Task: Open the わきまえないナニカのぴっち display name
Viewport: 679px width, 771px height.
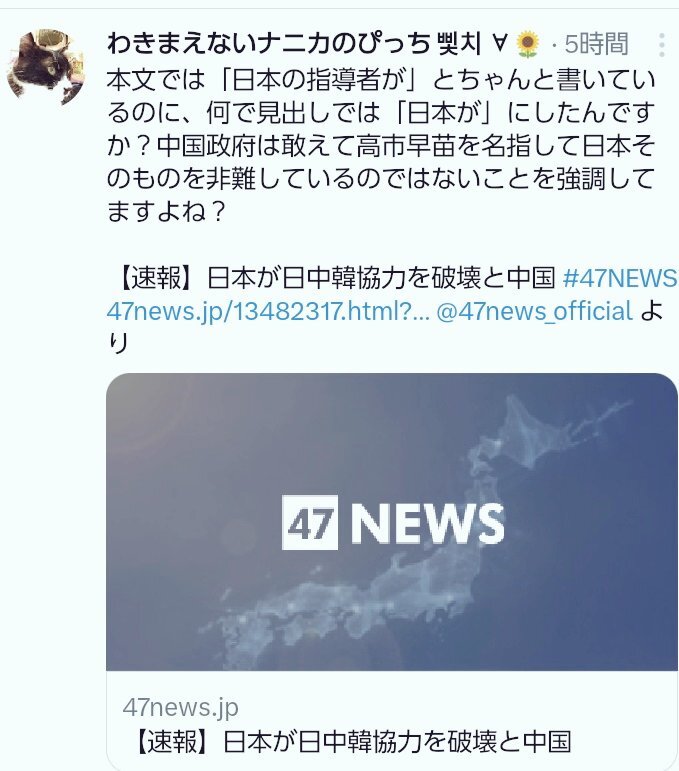Action: pyautogui.click(x=269, y=44)
